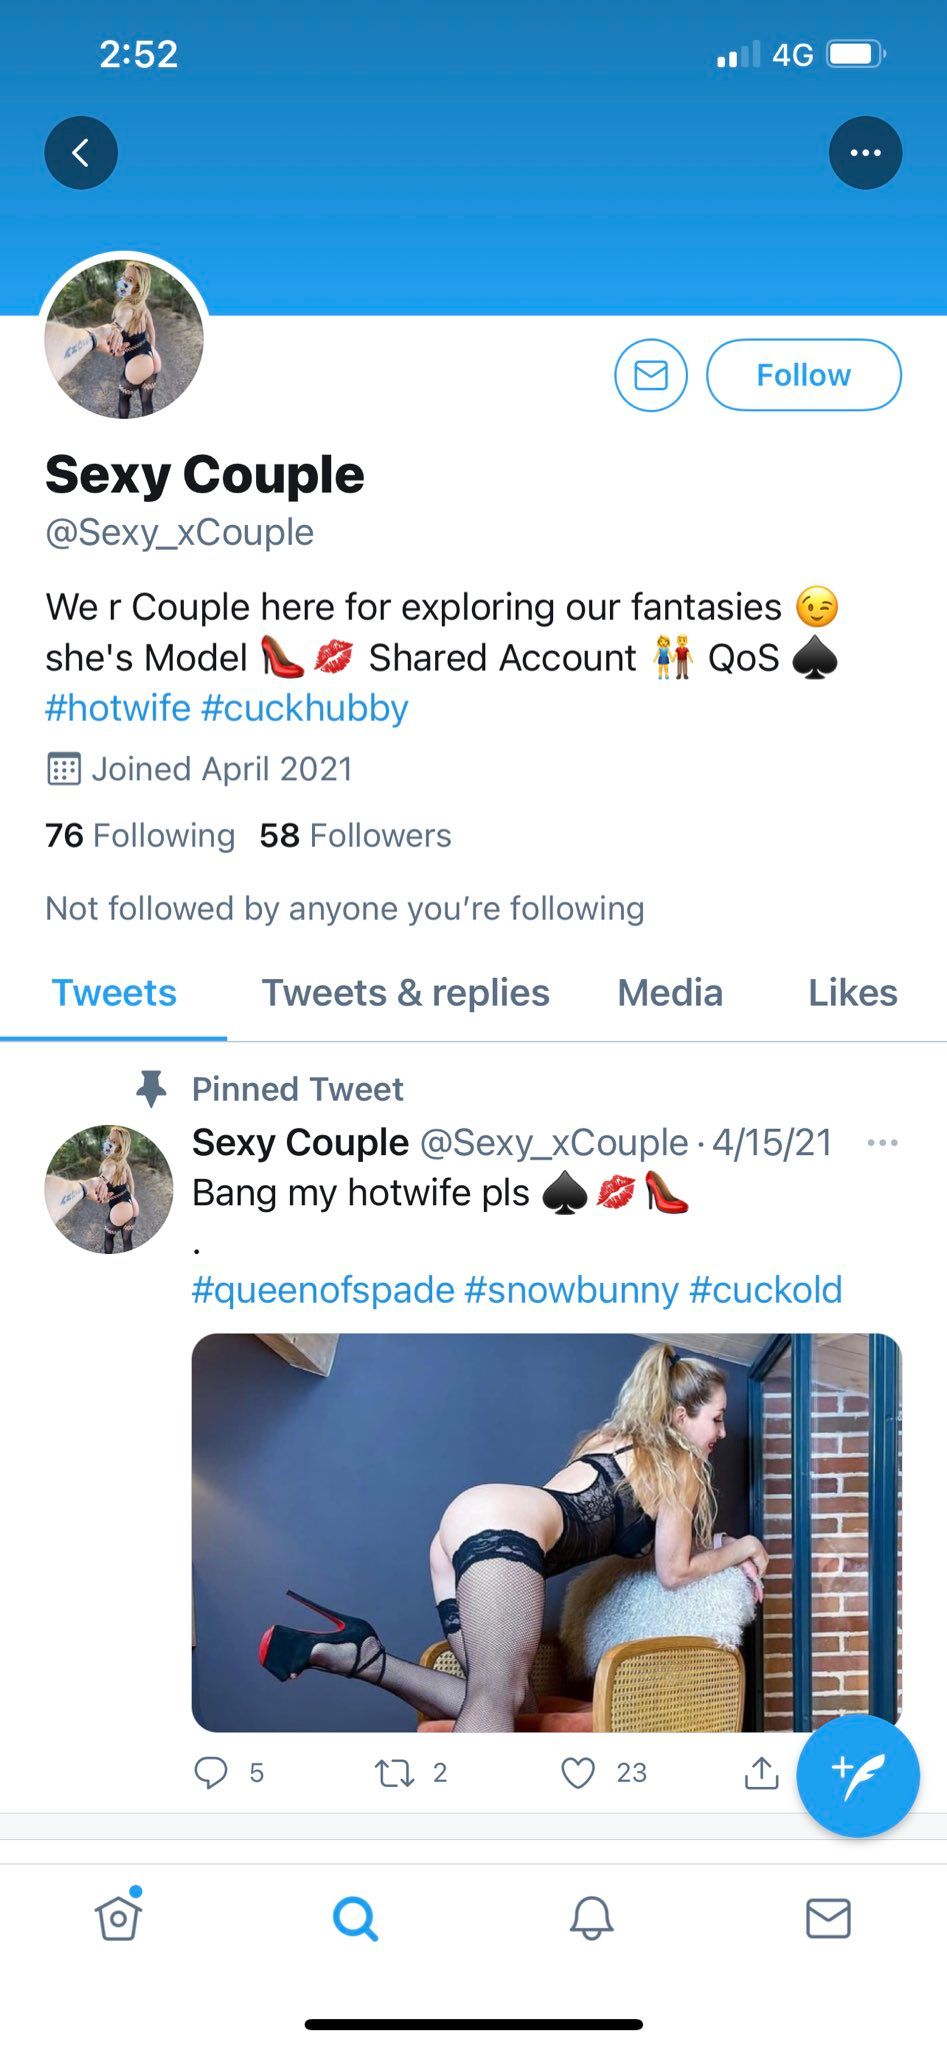
Task: Open pinned tweet's three-dot overflow menu
Action: click(x=882, y=1142)
